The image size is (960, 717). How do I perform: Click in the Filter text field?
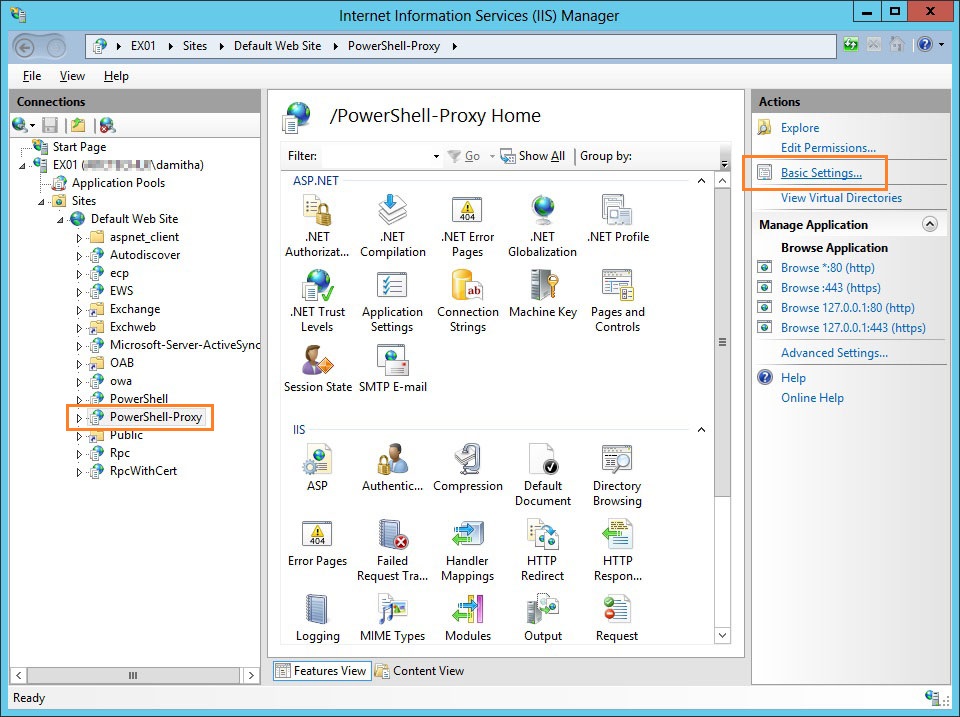tap(376, 156)
